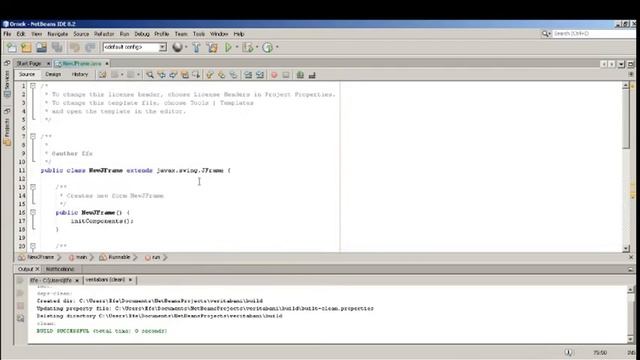Open the Debug Project dropdown arrow
Screen dimensions: 640x360
[x=257, y=47]
